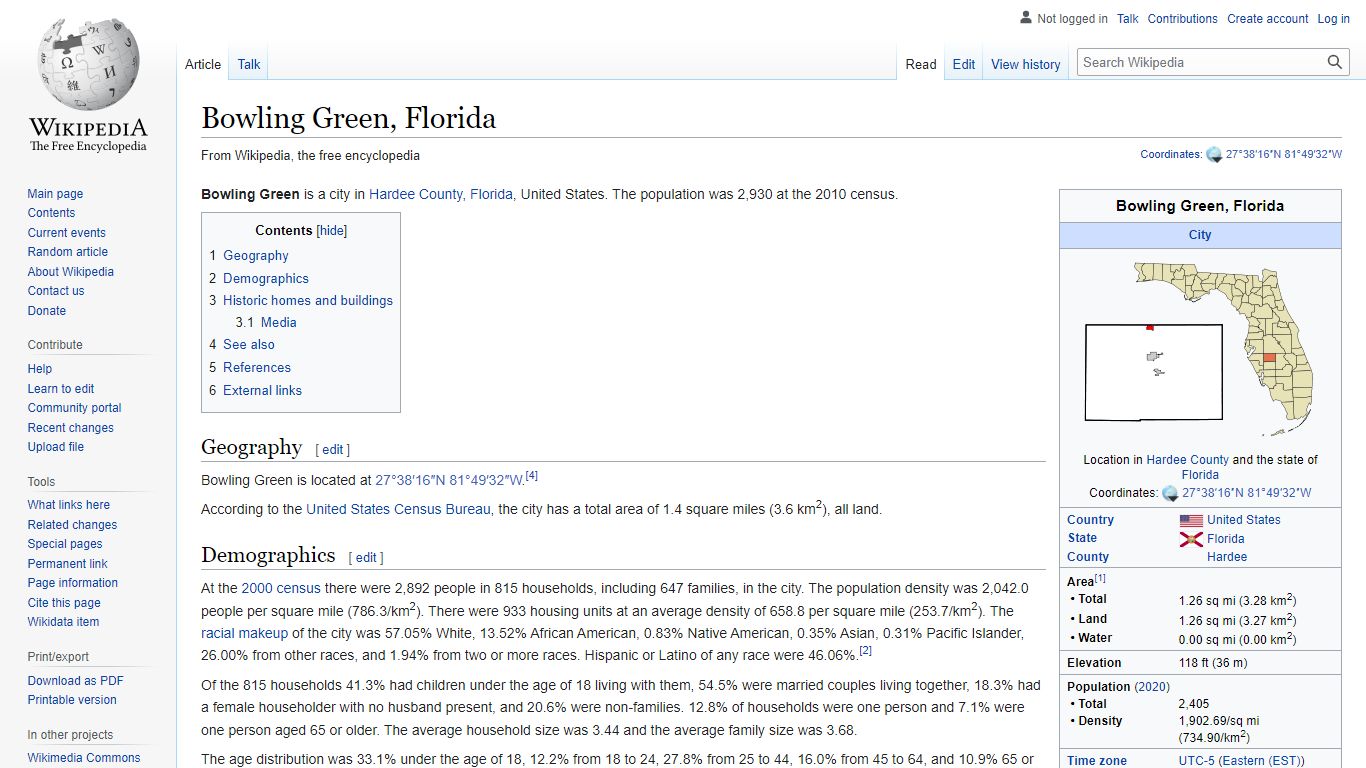Open the Population 2020 link

coord(1152,687)
